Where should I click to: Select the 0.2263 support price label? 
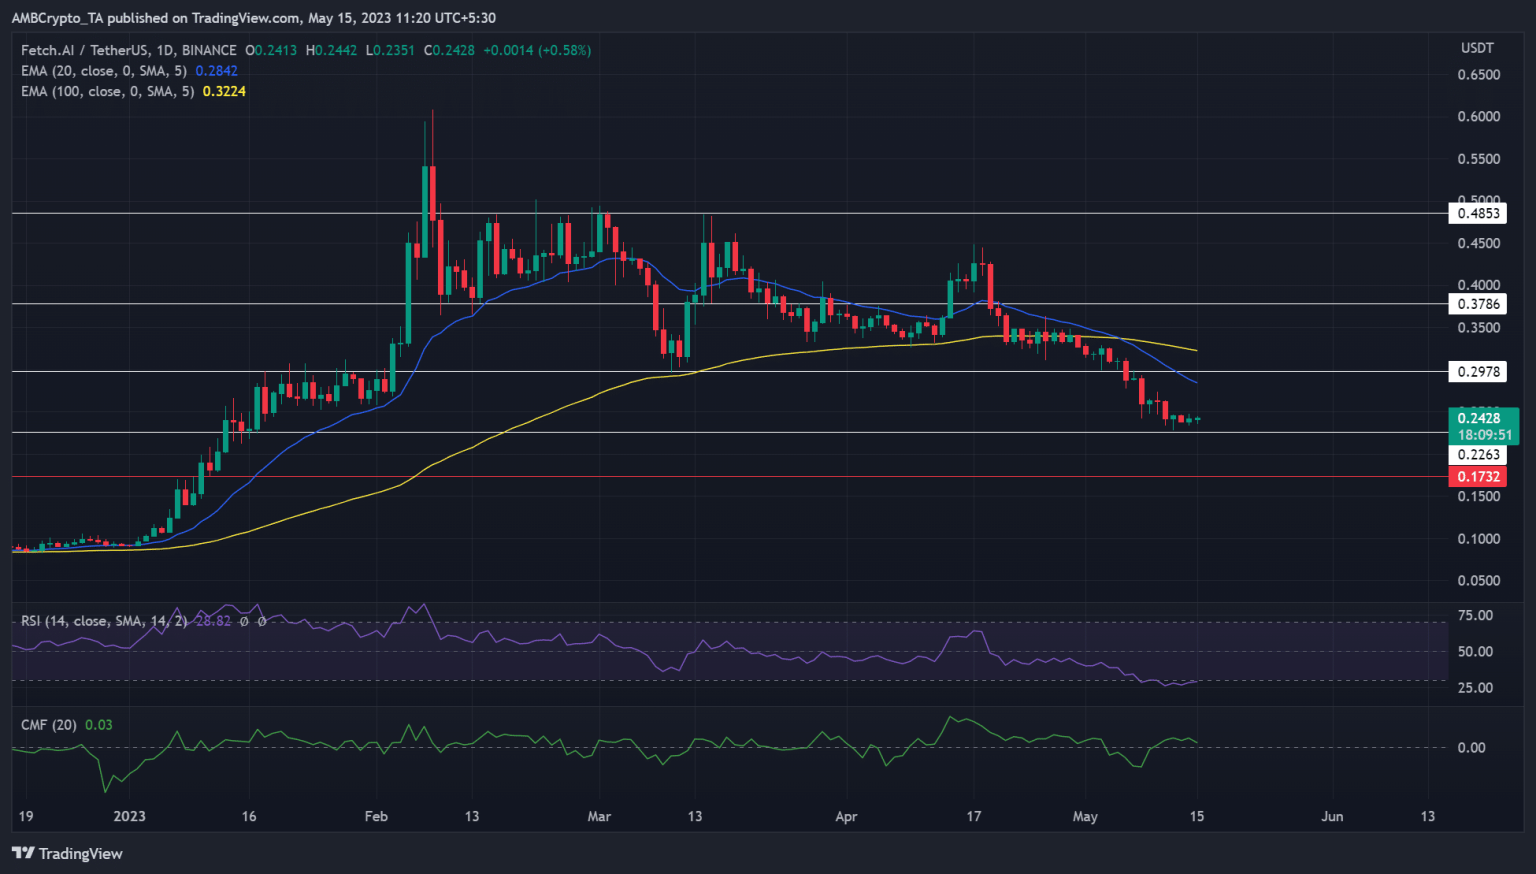1478,455
